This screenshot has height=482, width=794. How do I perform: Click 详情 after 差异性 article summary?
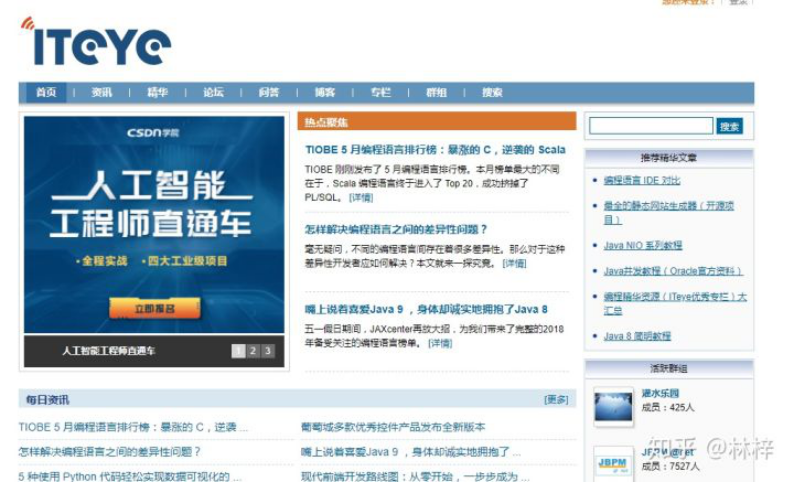[x=514, y=263]
